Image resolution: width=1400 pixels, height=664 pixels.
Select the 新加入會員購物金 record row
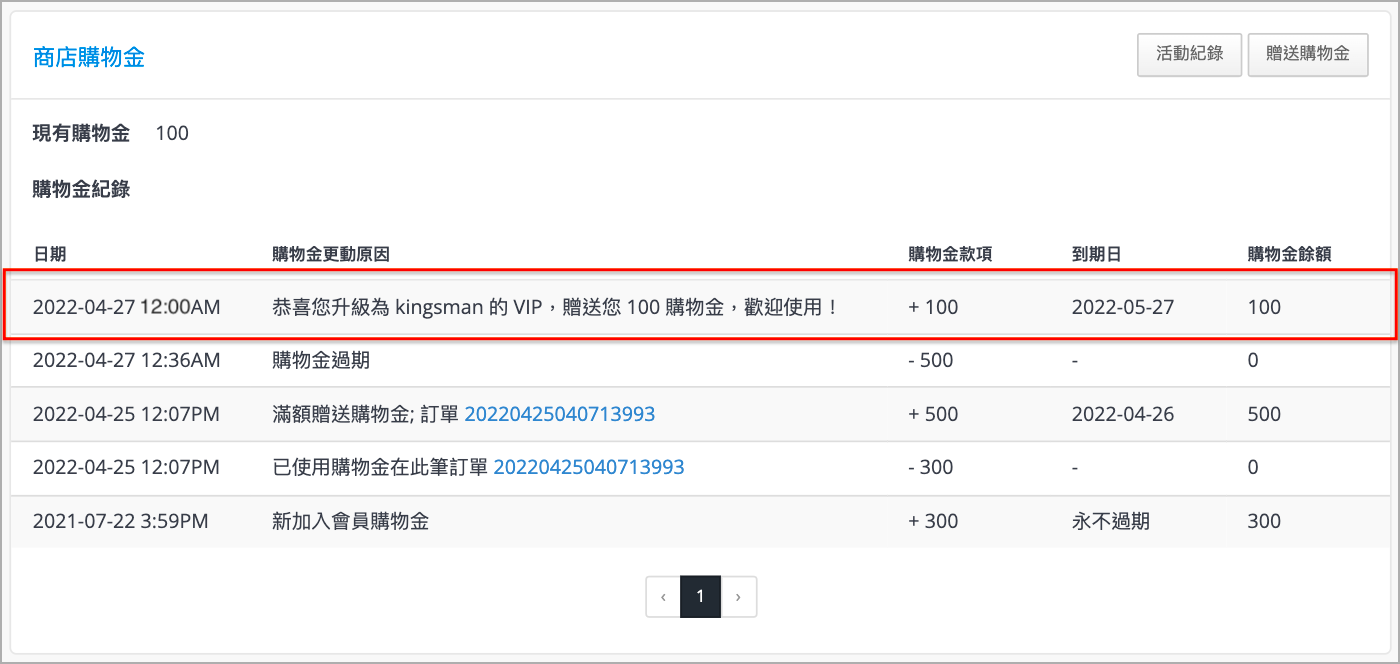(x=700, y=521)
